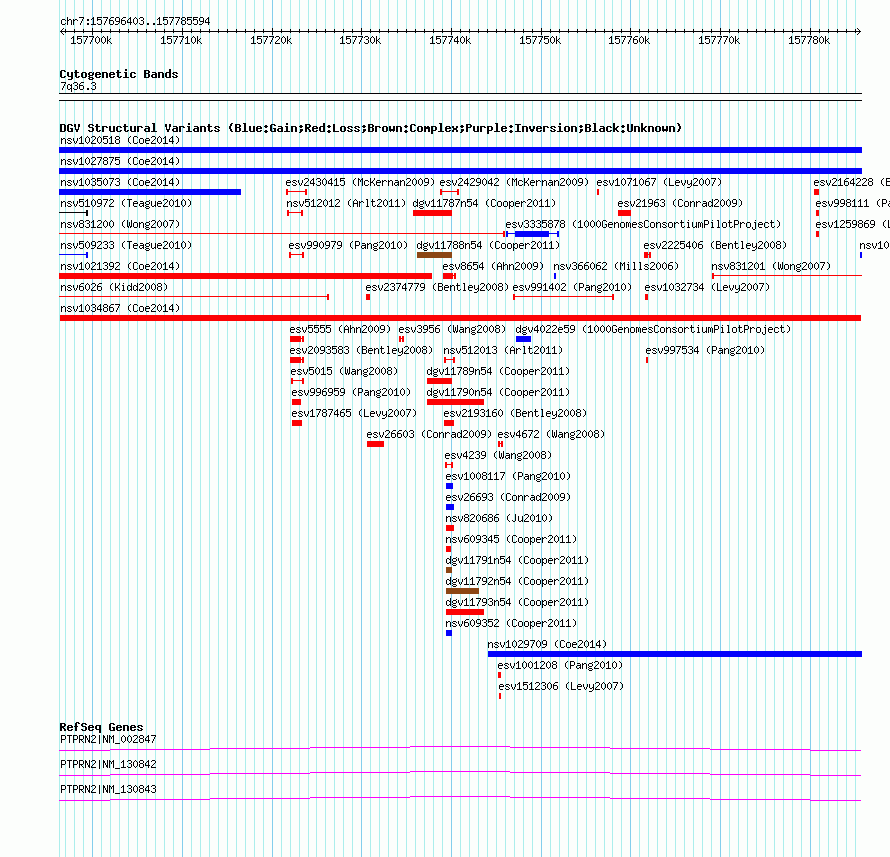The image size is (890, 857).
Task: Open variant nsv366062 (Mills2006)
Action: pos(616,266)
